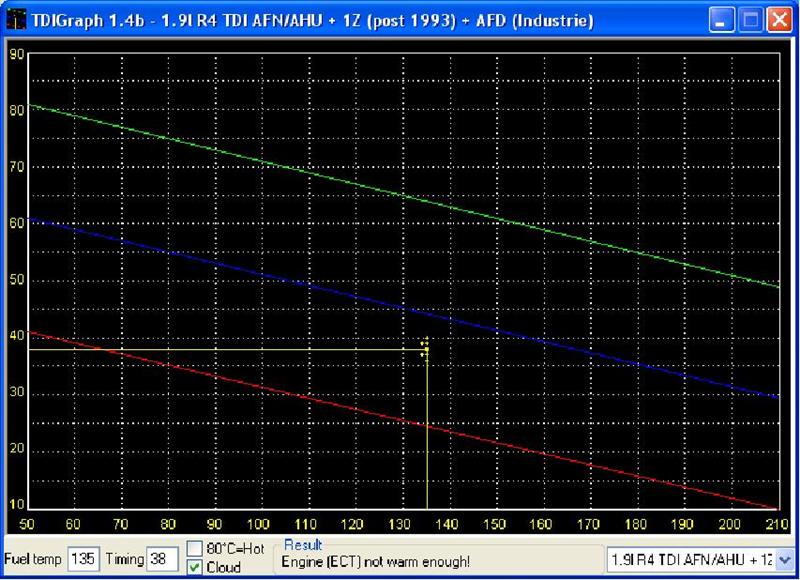Click the TDIGraph application icon in the title bar
The image size is (800, 580).
click(x=16, y=16)
